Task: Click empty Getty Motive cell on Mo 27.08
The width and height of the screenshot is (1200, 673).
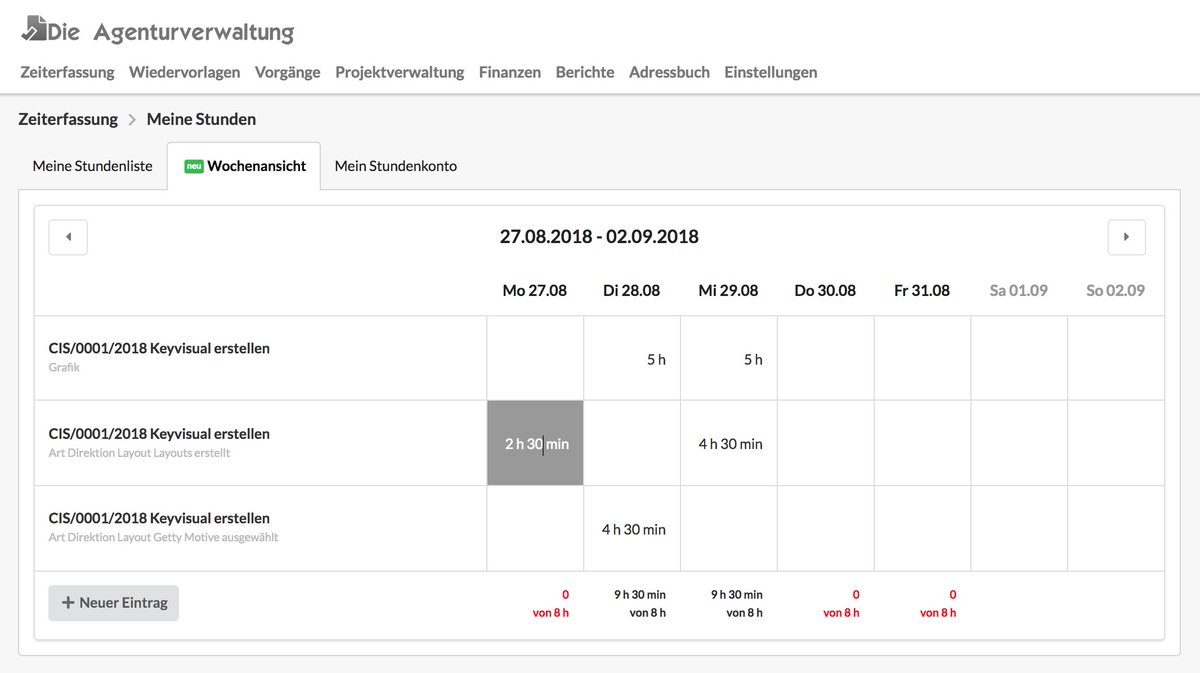Action: 535,529
